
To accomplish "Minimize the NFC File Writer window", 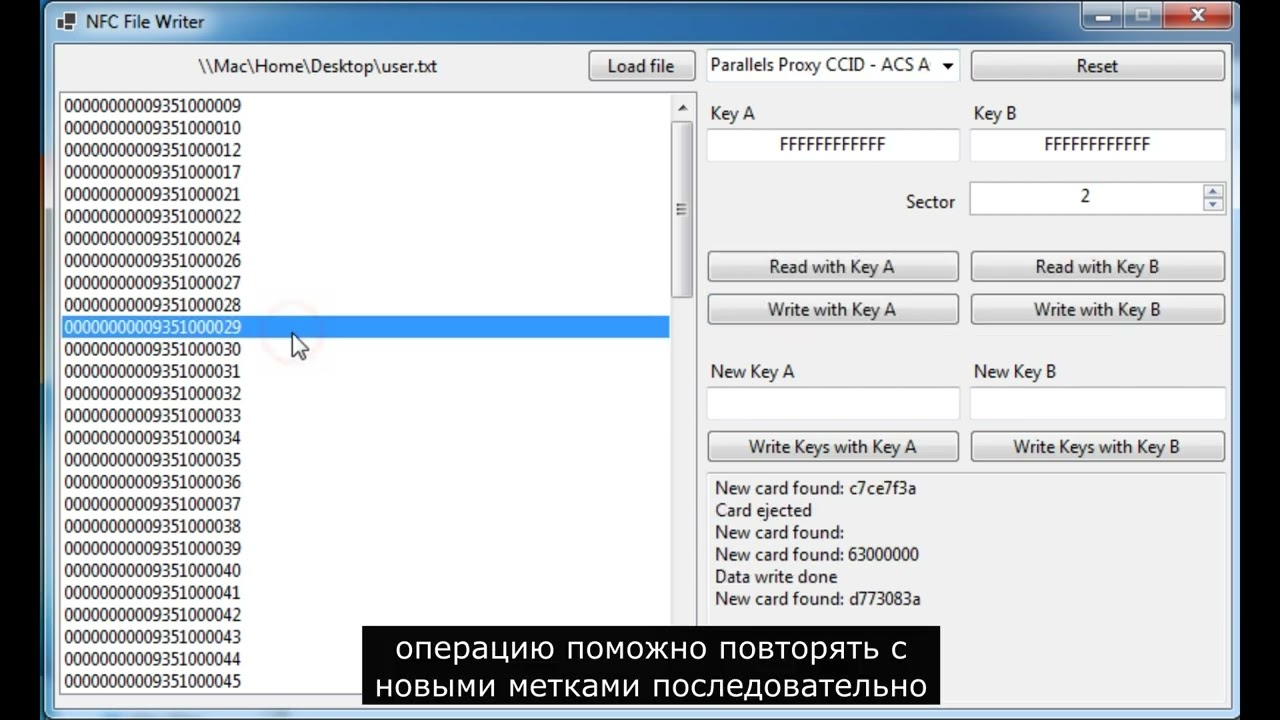I will coord(1103,15).
